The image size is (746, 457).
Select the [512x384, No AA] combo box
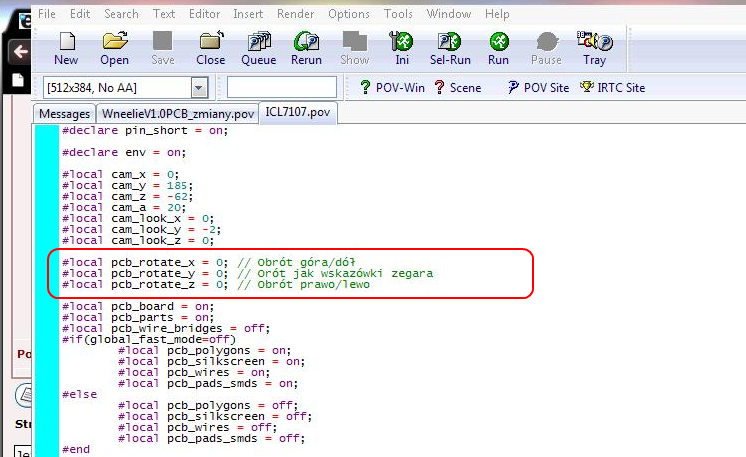[x=126, y=88]
